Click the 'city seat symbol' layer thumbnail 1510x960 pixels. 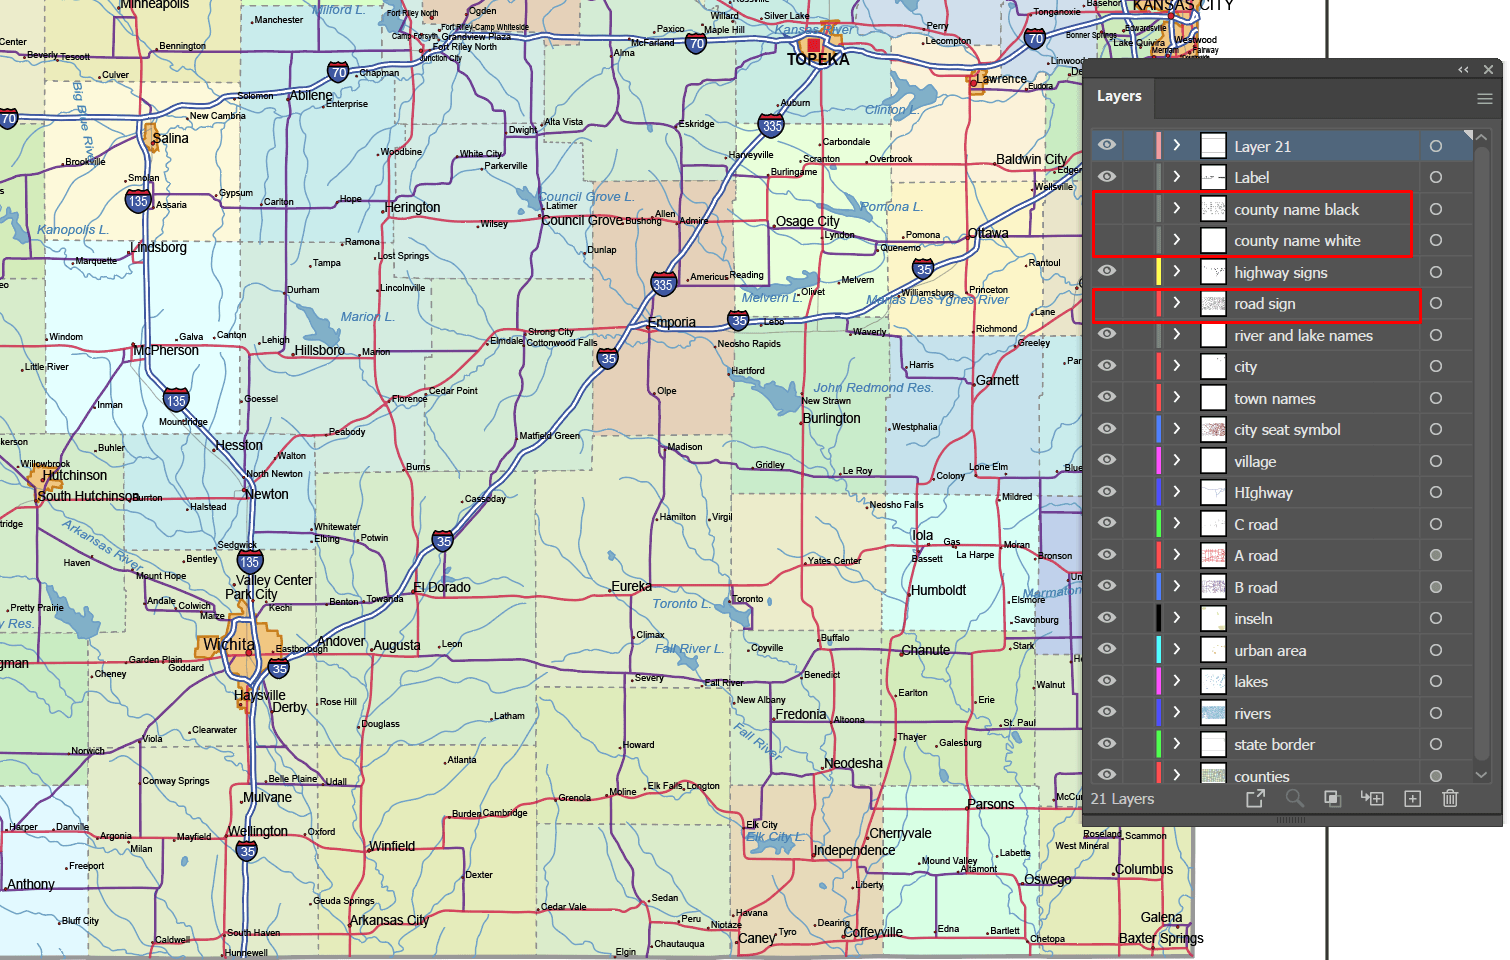pyautogui.click(x=1212, y=428)
